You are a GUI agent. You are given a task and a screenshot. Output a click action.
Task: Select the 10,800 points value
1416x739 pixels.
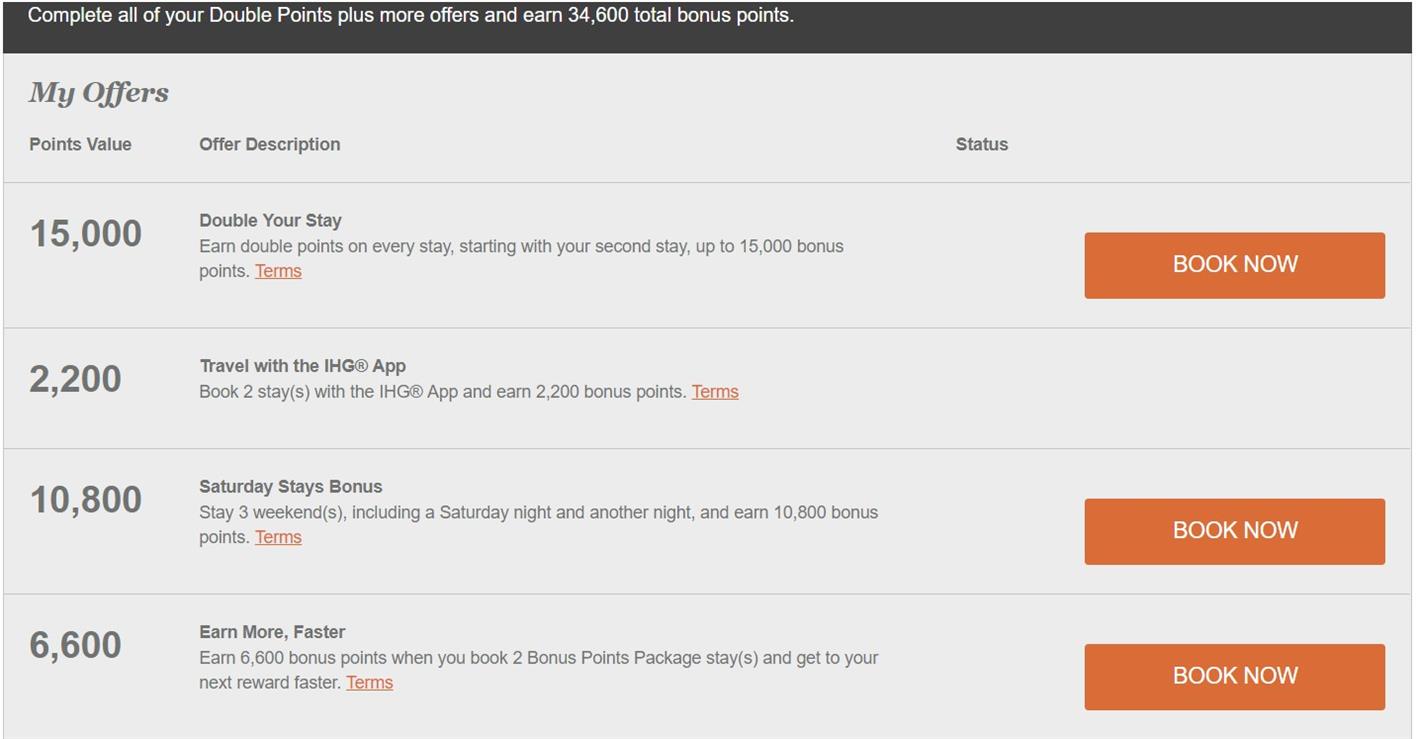[86, 500]
